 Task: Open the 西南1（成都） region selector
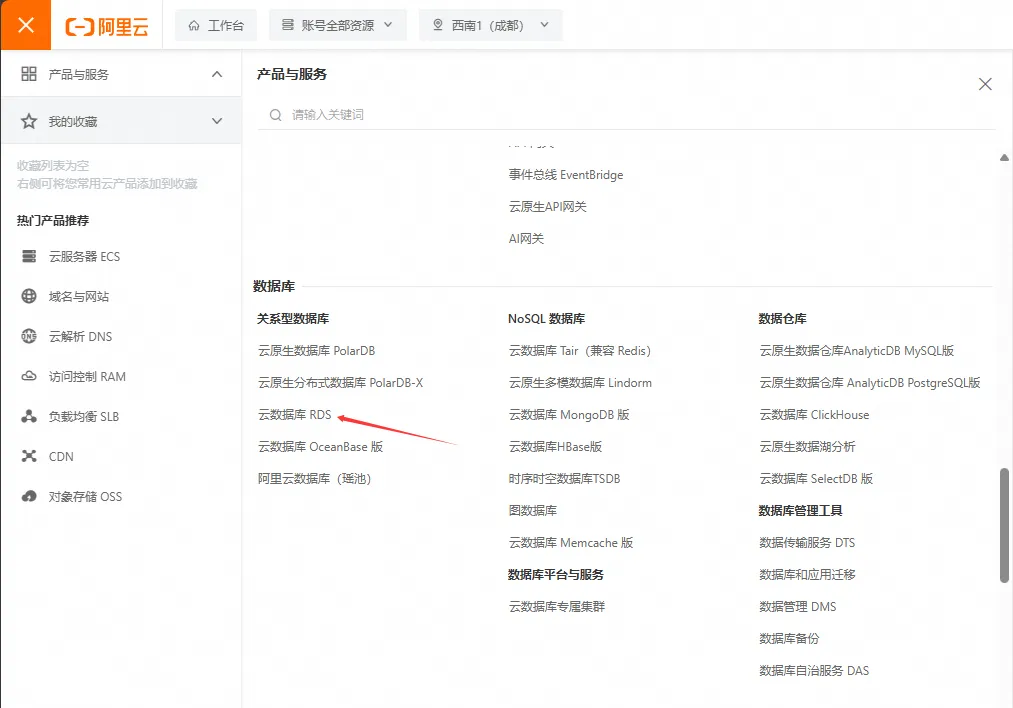tap(490, 25)
